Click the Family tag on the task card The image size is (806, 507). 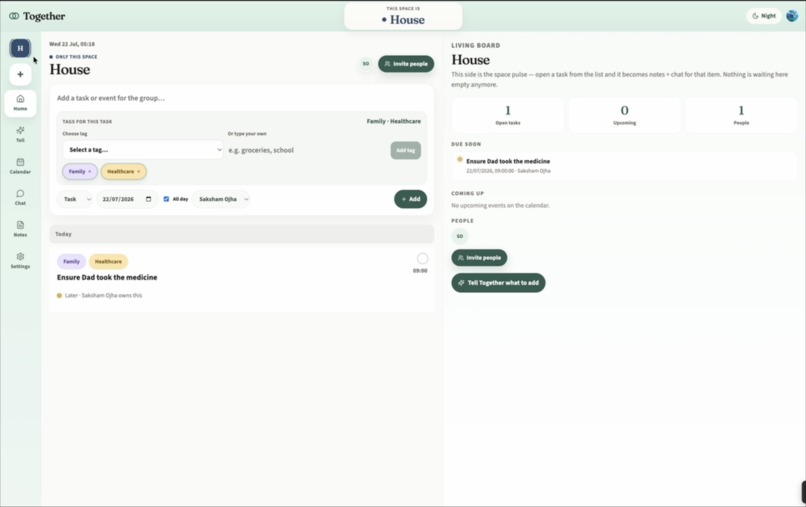[71, 261]
